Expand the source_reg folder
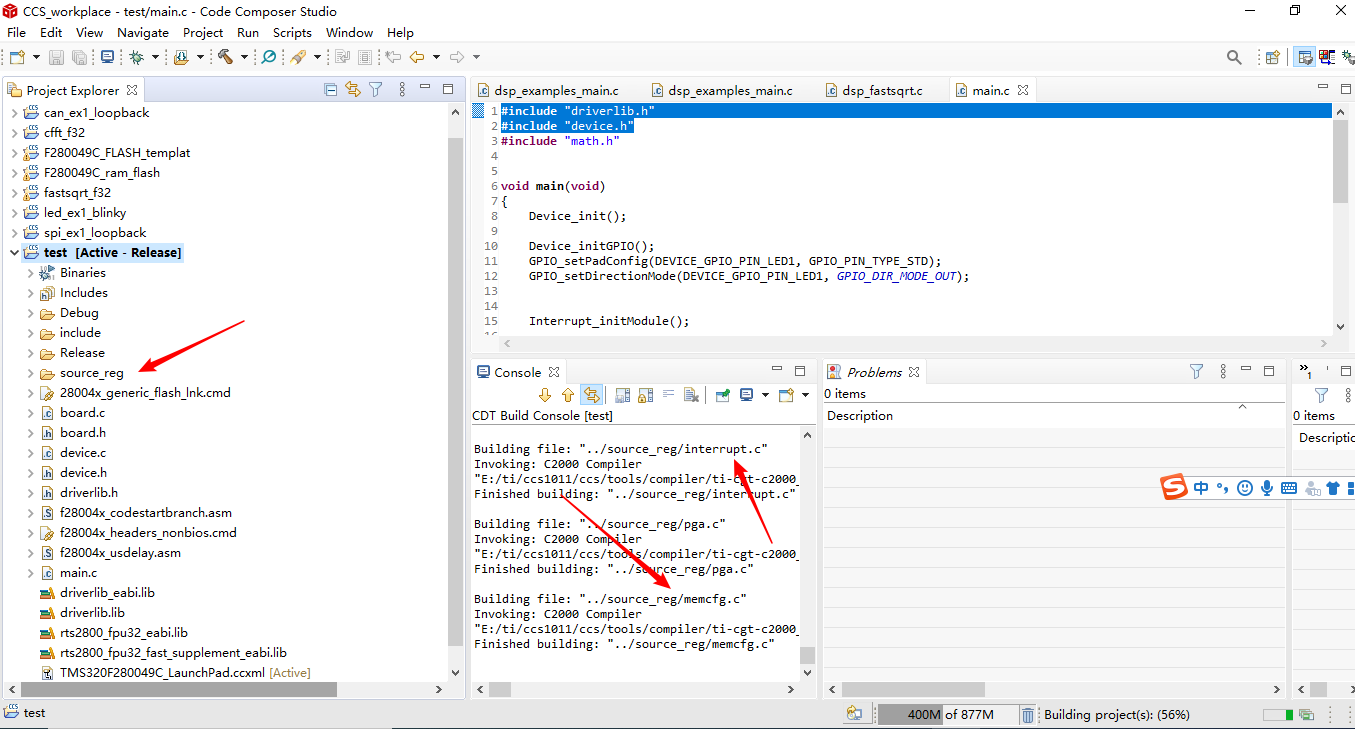 pos(31,373)
